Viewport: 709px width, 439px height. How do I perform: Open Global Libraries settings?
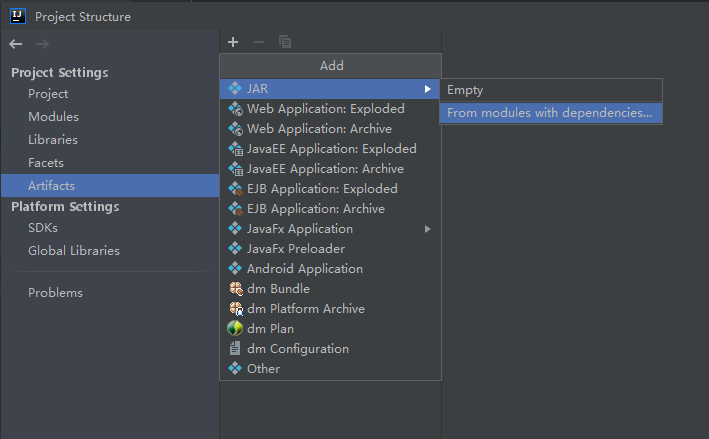pyautogui.click(x=110, y=250)
